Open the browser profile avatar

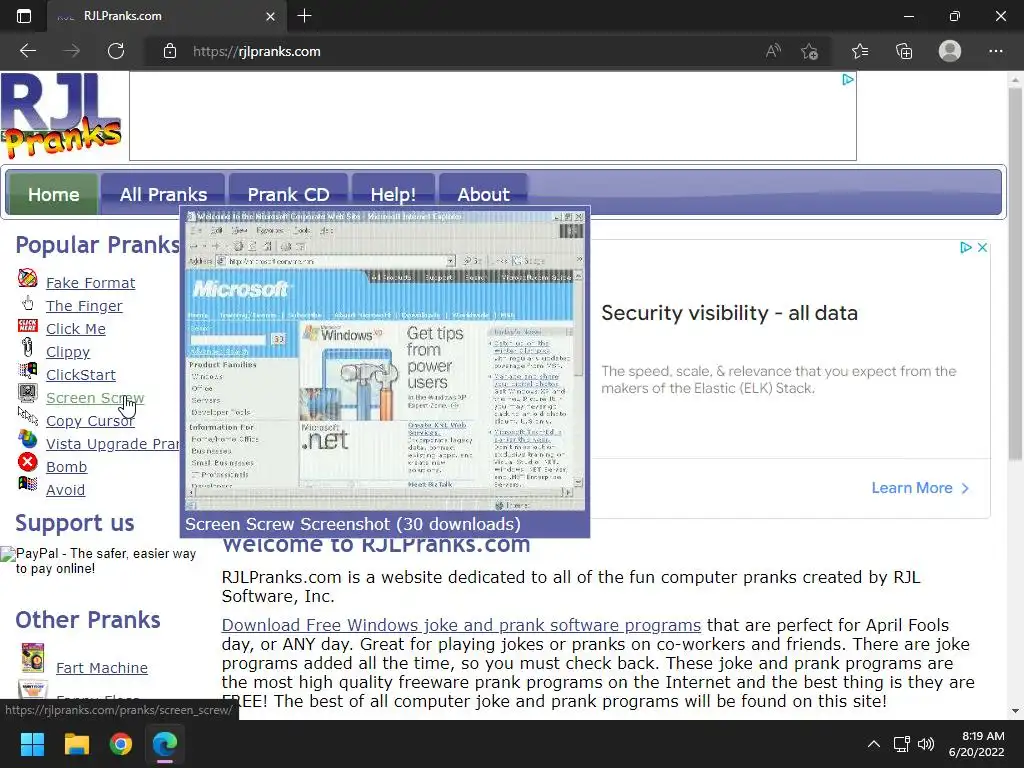(x=950, y=51)
